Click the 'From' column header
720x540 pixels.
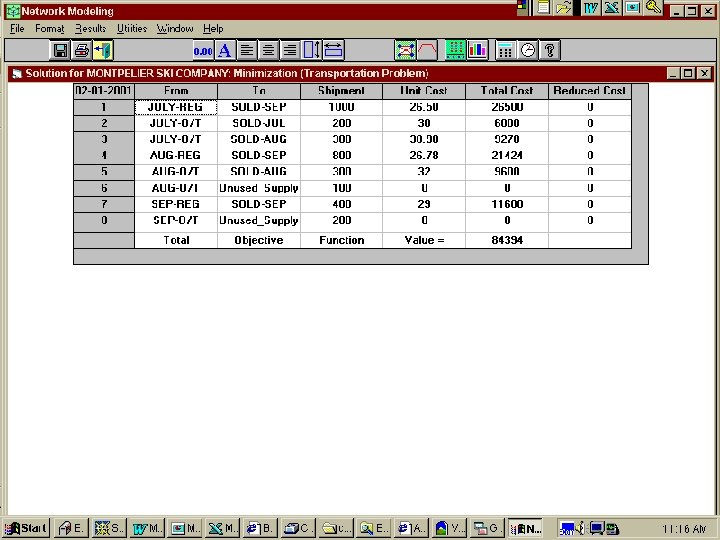176,91
